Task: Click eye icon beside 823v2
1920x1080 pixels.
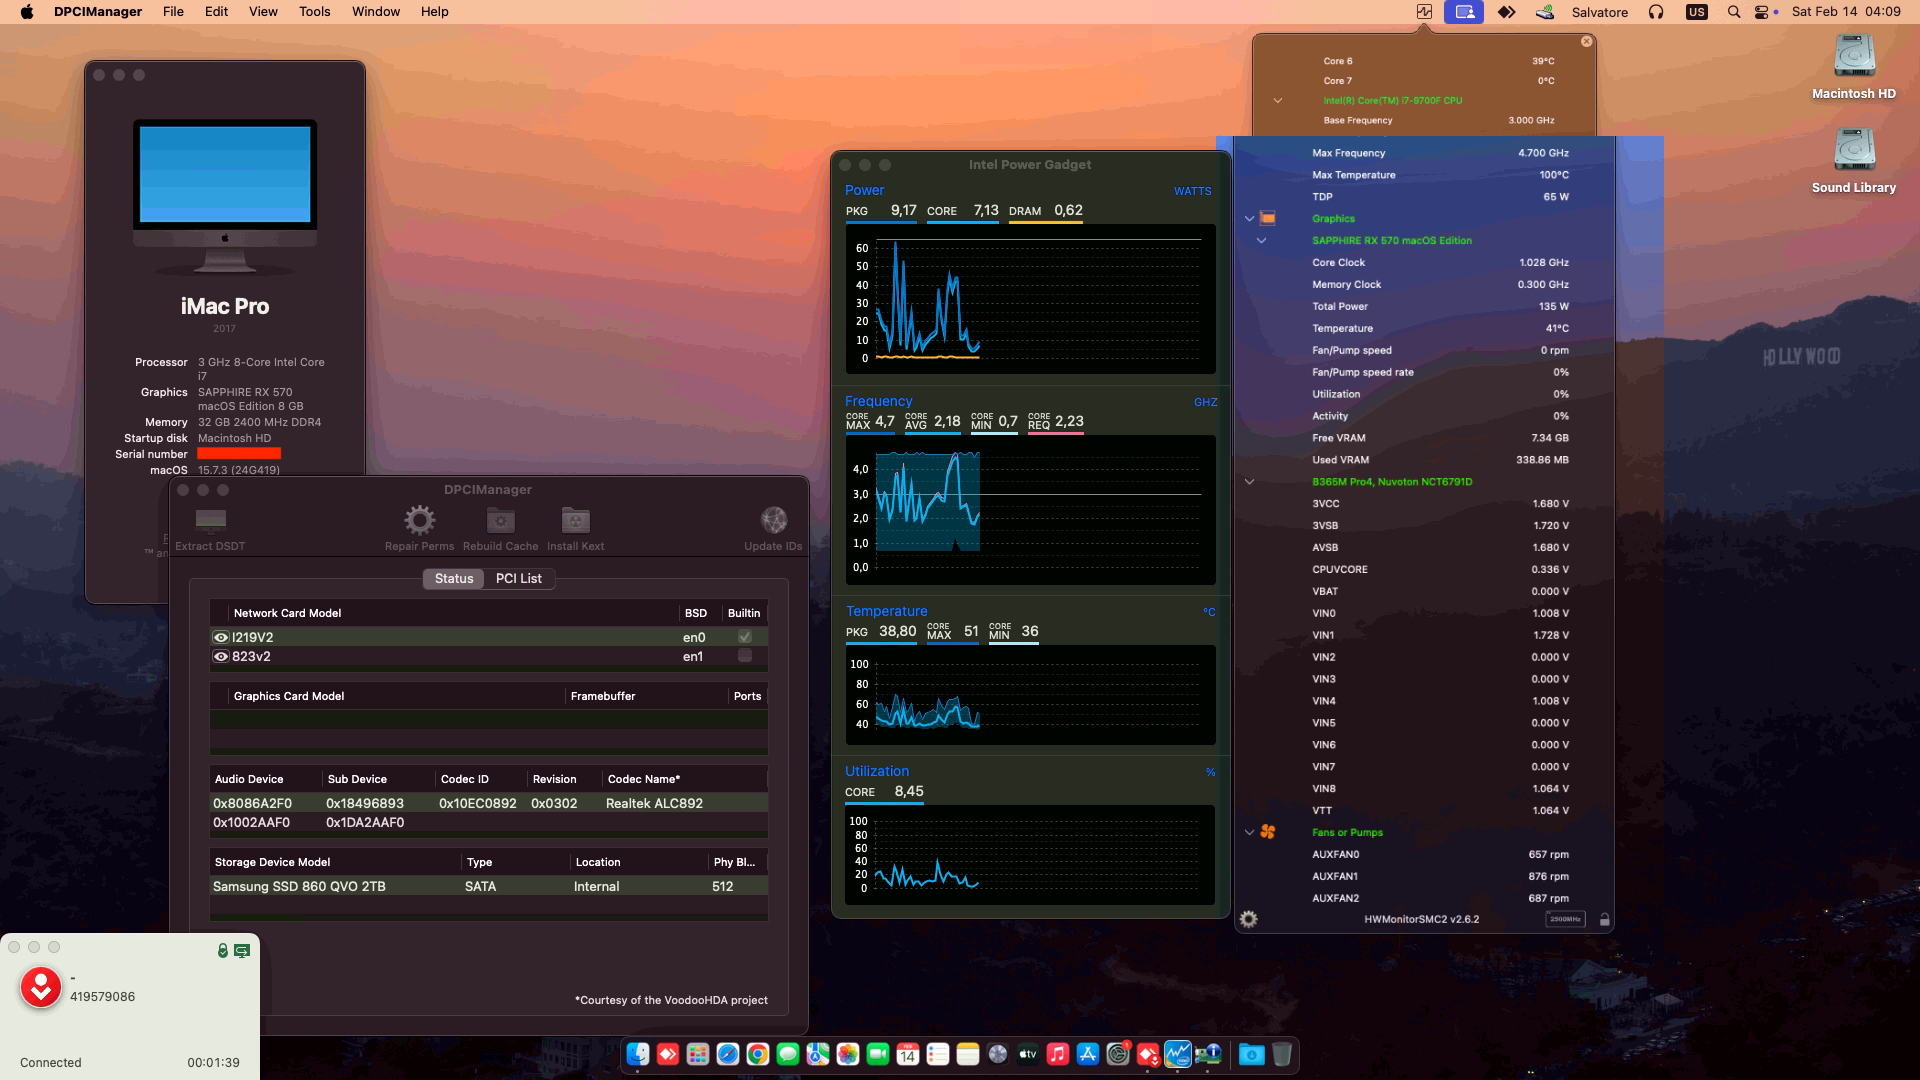Action: [x=221, y=656]
